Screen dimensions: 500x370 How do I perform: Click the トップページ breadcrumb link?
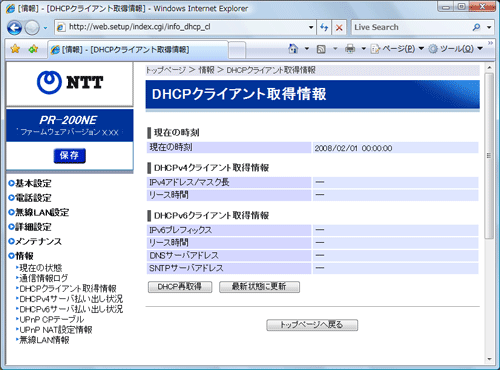click(x=166, y=70)
